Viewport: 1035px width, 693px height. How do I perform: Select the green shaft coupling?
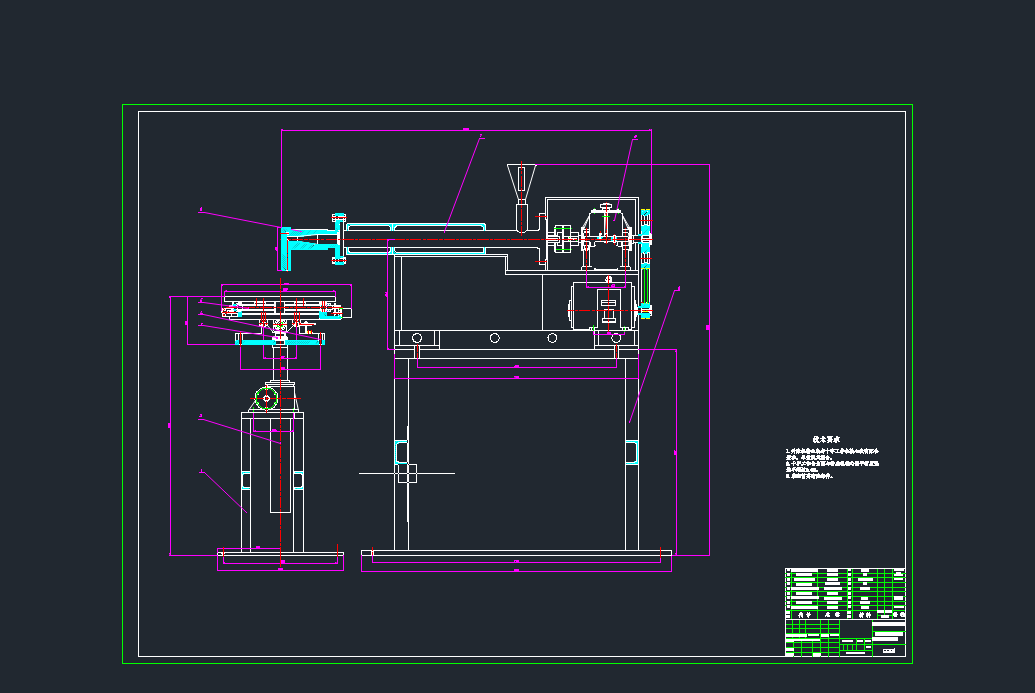(x=562, y=238)
